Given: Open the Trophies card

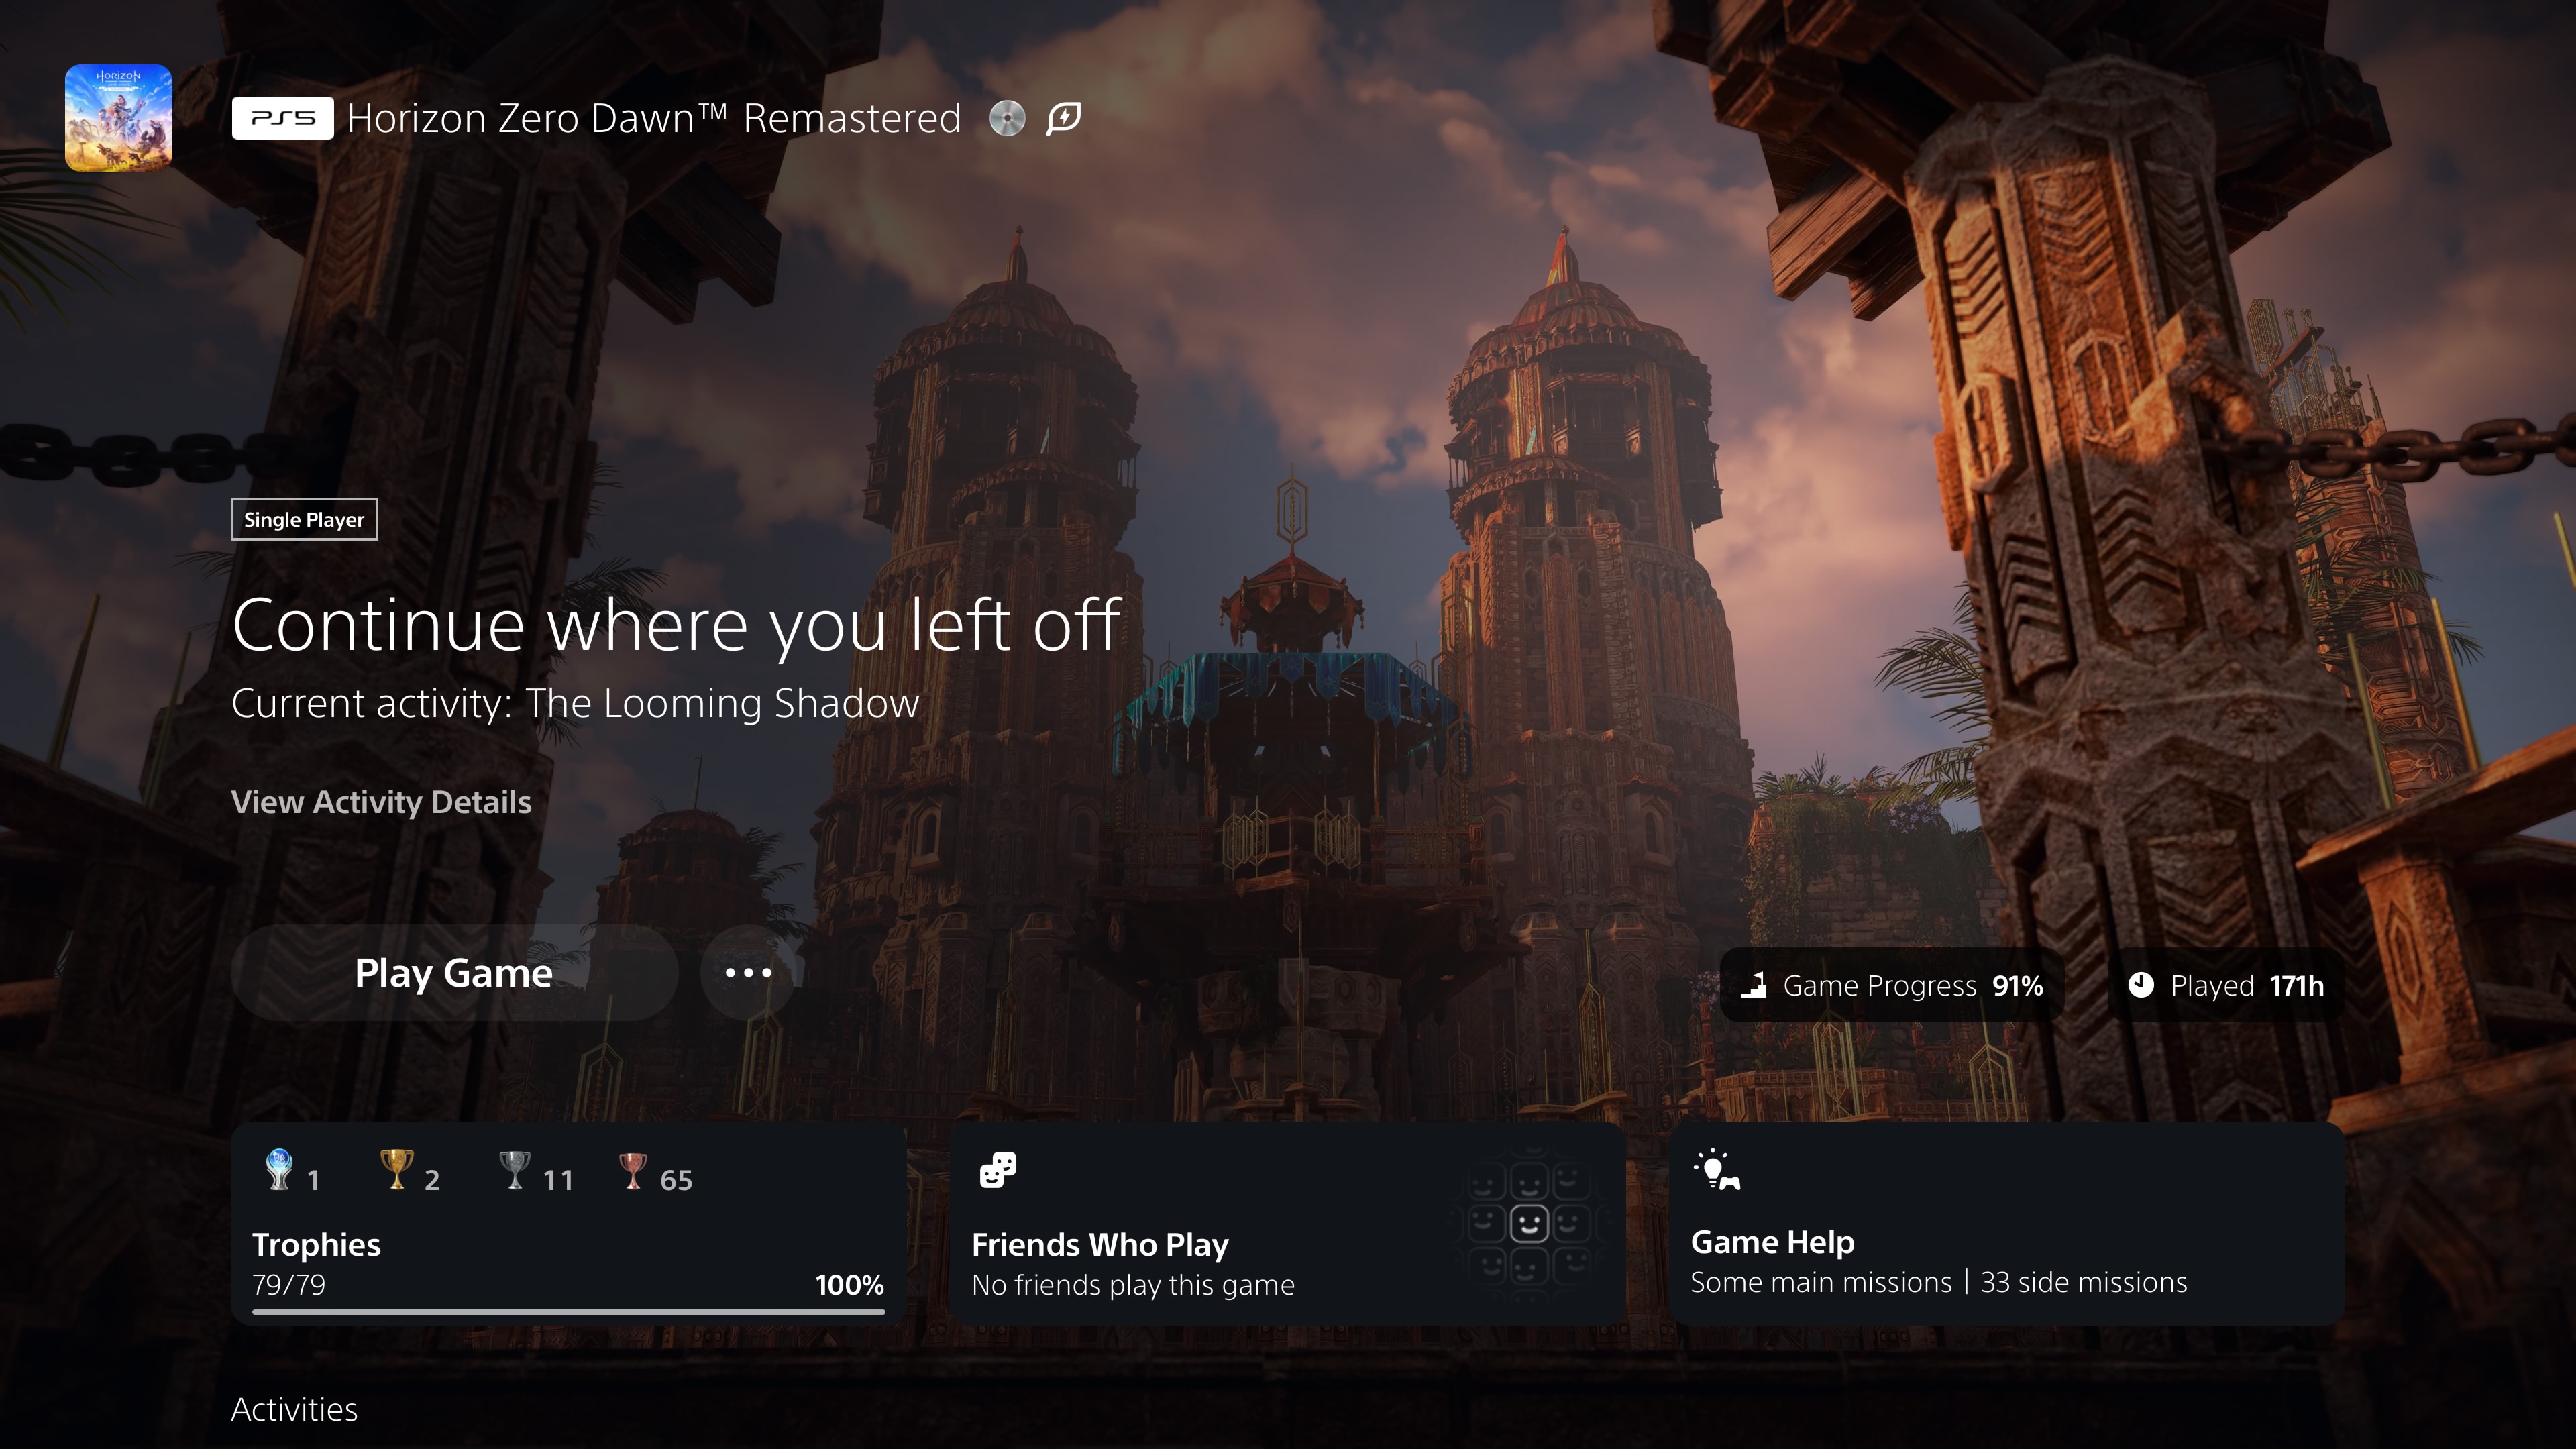Looking at the screenshot, I should click(x=568, y=1224).
